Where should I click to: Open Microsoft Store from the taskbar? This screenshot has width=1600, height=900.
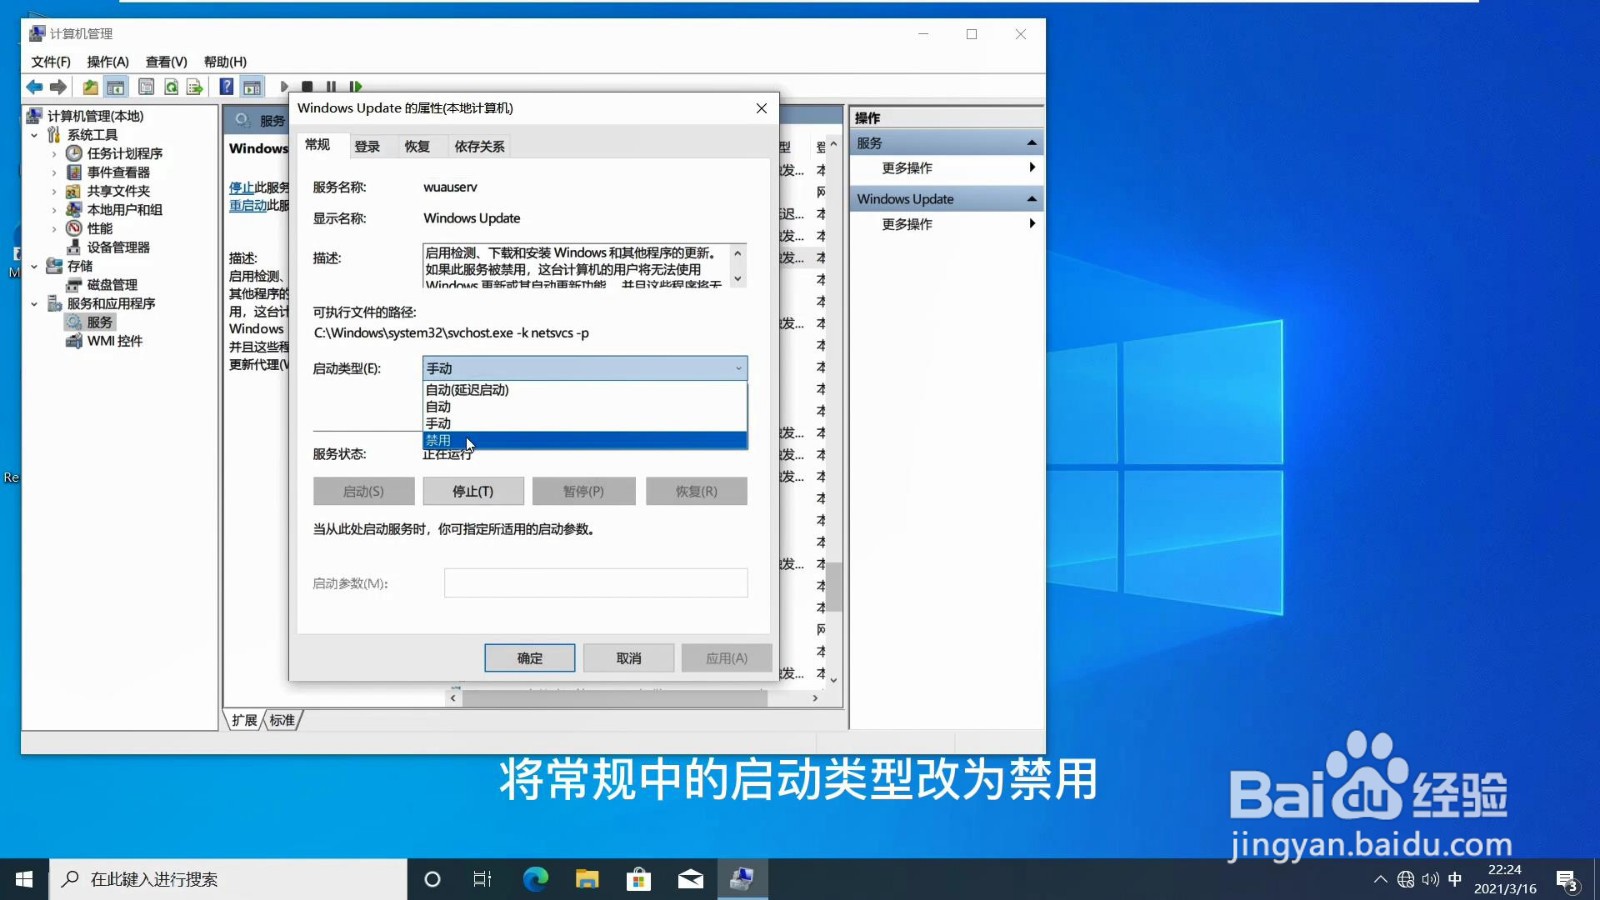(x=639, y=879)
